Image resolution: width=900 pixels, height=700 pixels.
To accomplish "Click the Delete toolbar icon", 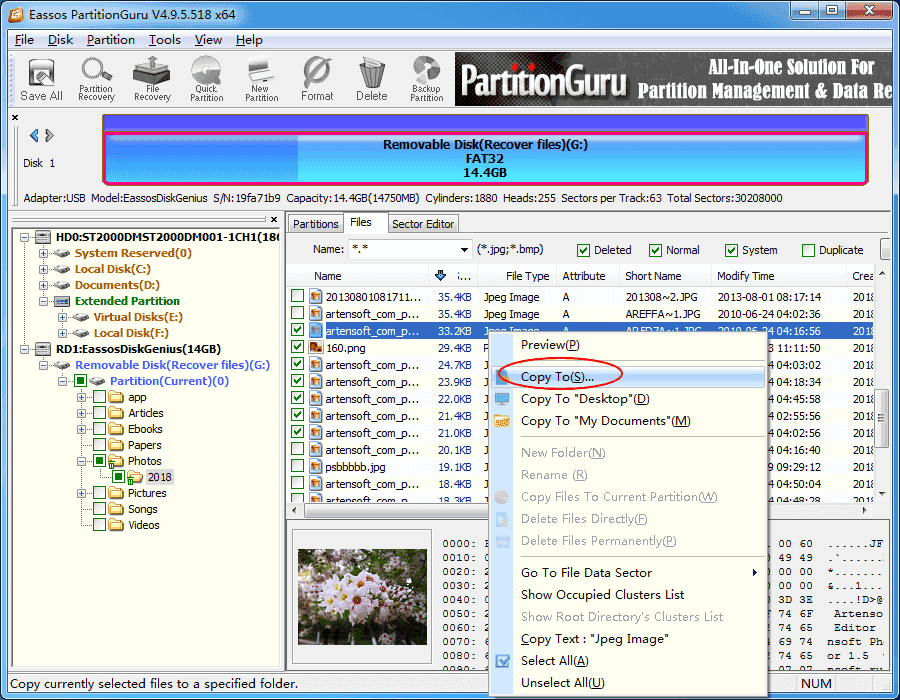I will [371, 80].
